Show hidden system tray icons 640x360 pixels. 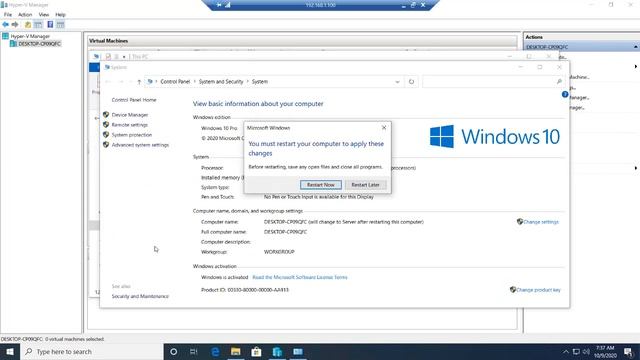[566, 352]
